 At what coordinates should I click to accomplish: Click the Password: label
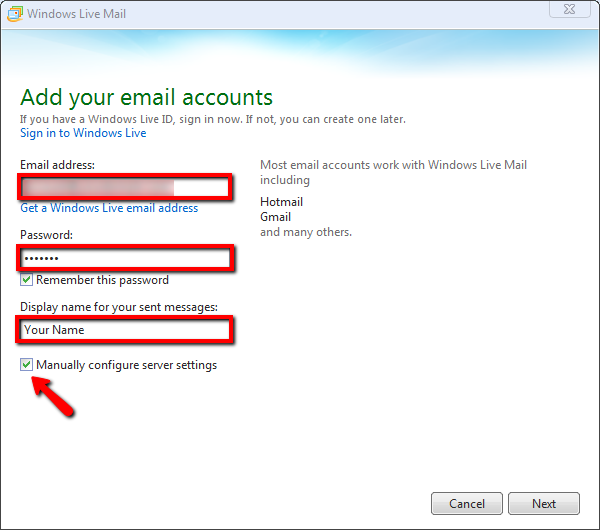point(46,235)
